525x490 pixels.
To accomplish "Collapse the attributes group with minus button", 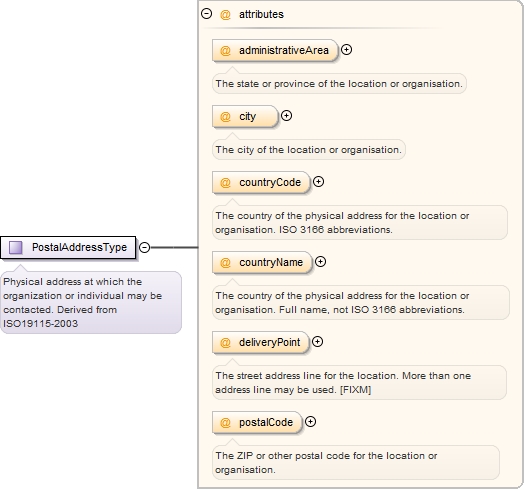I will point(207,14).
